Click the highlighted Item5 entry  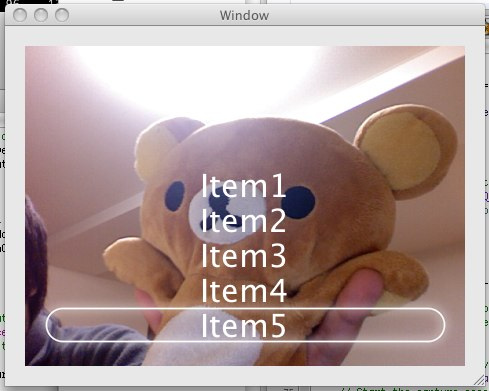(245, 325)
